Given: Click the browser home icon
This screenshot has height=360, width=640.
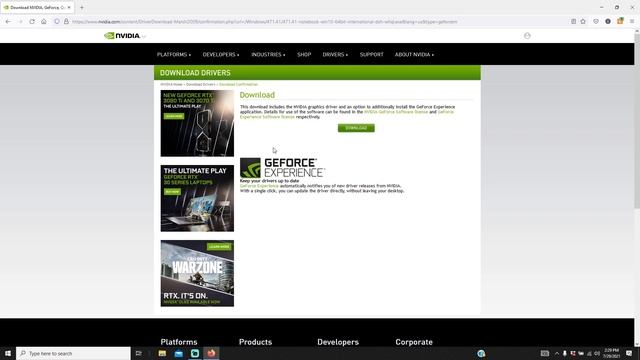Looking at the screenshot, I should click(44, 22).
